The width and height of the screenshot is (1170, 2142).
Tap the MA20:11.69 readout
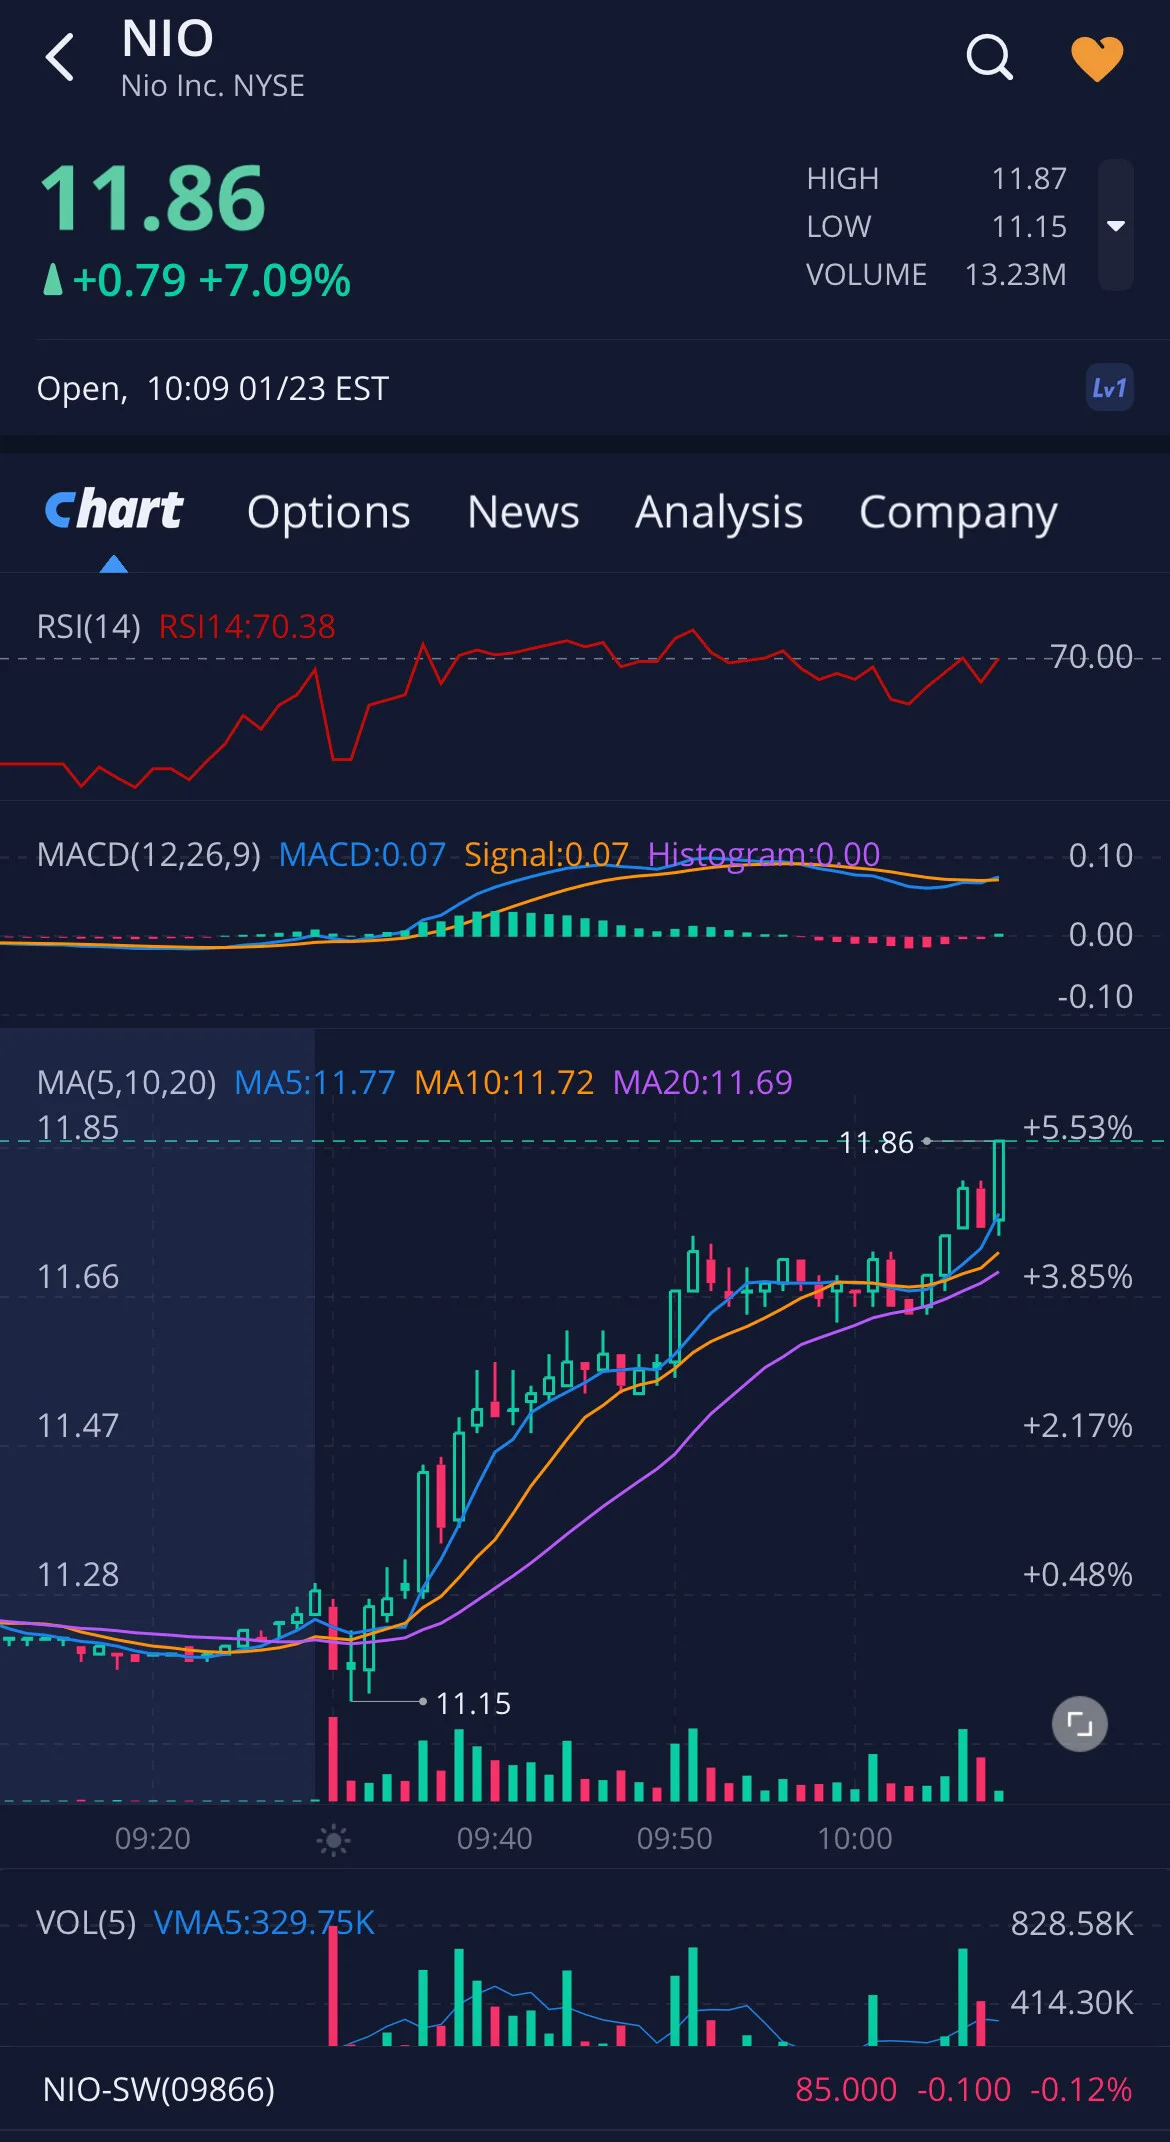[x=702, y=1083]
